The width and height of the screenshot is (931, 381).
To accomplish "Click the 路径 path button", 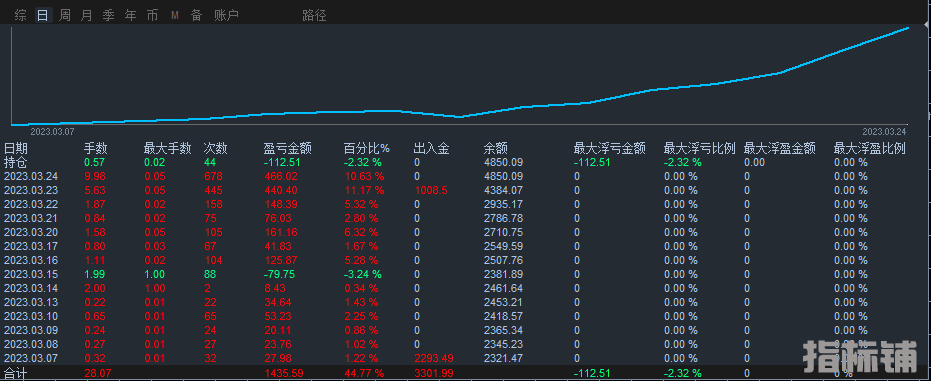I will (314, 15).
